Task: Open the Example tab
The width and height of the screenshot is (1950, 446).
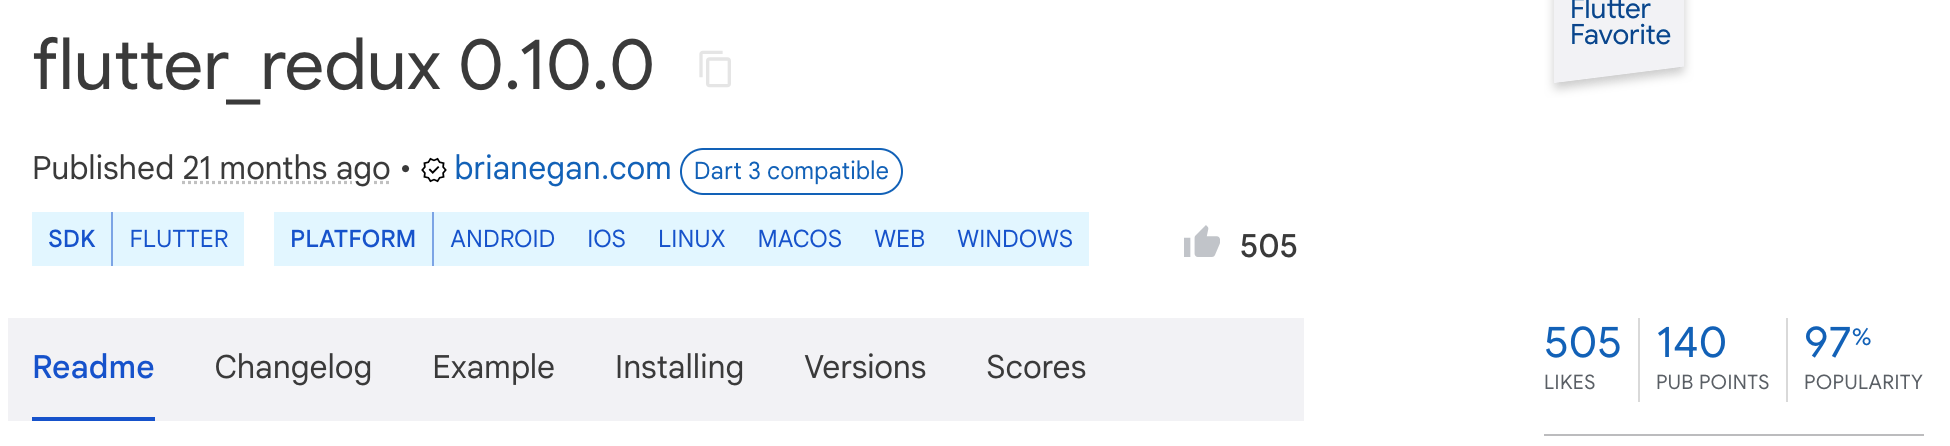Action: tap(493, 367)
